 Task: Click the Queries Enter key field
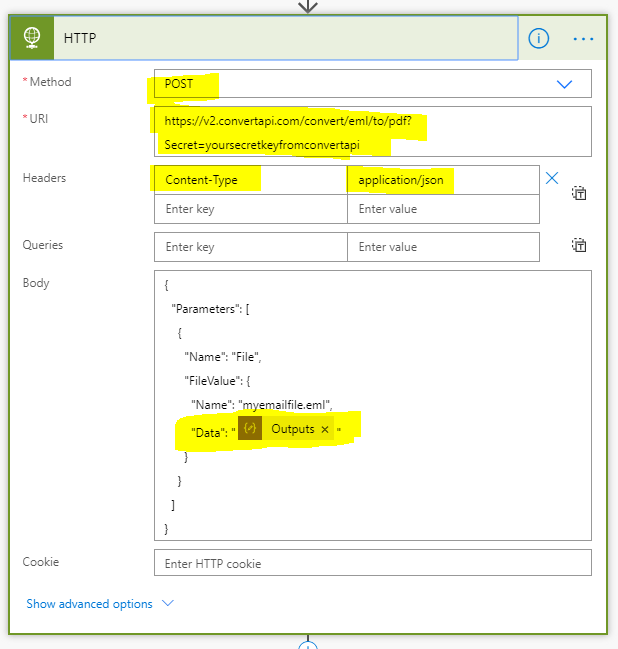click(250, 247)
